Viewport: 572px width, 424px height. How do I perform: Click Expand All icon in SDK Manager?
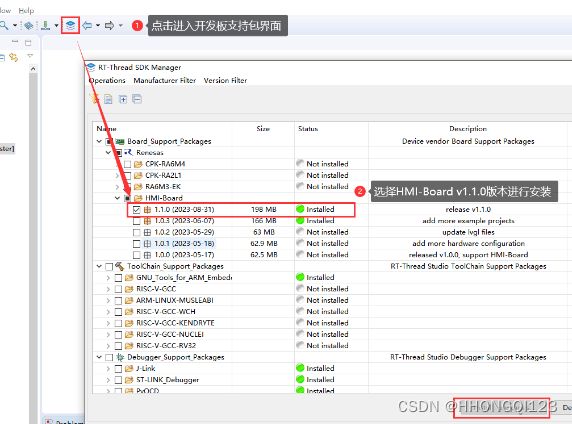click(123, 99)
